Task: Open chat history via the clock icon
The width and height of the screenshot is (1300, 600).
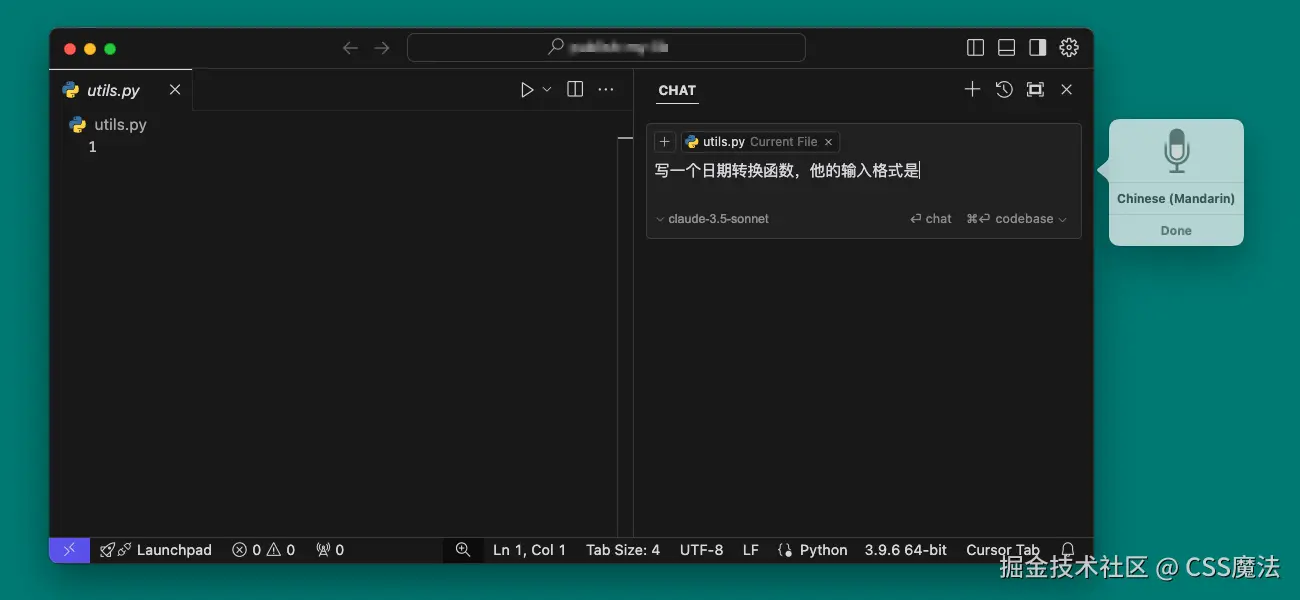Action: click(1004, 89)
